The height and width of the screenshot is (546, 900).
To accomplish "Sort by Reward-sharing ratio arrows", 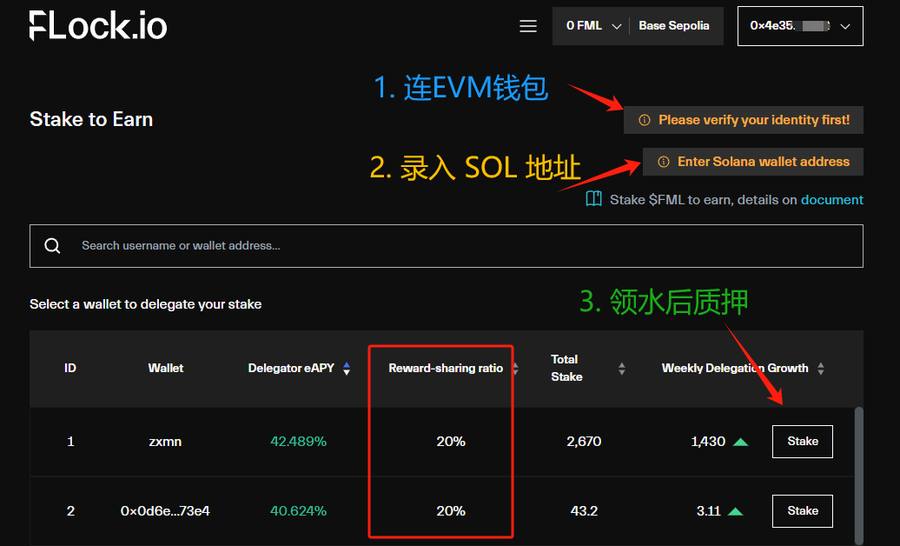I will click(515, 369).
